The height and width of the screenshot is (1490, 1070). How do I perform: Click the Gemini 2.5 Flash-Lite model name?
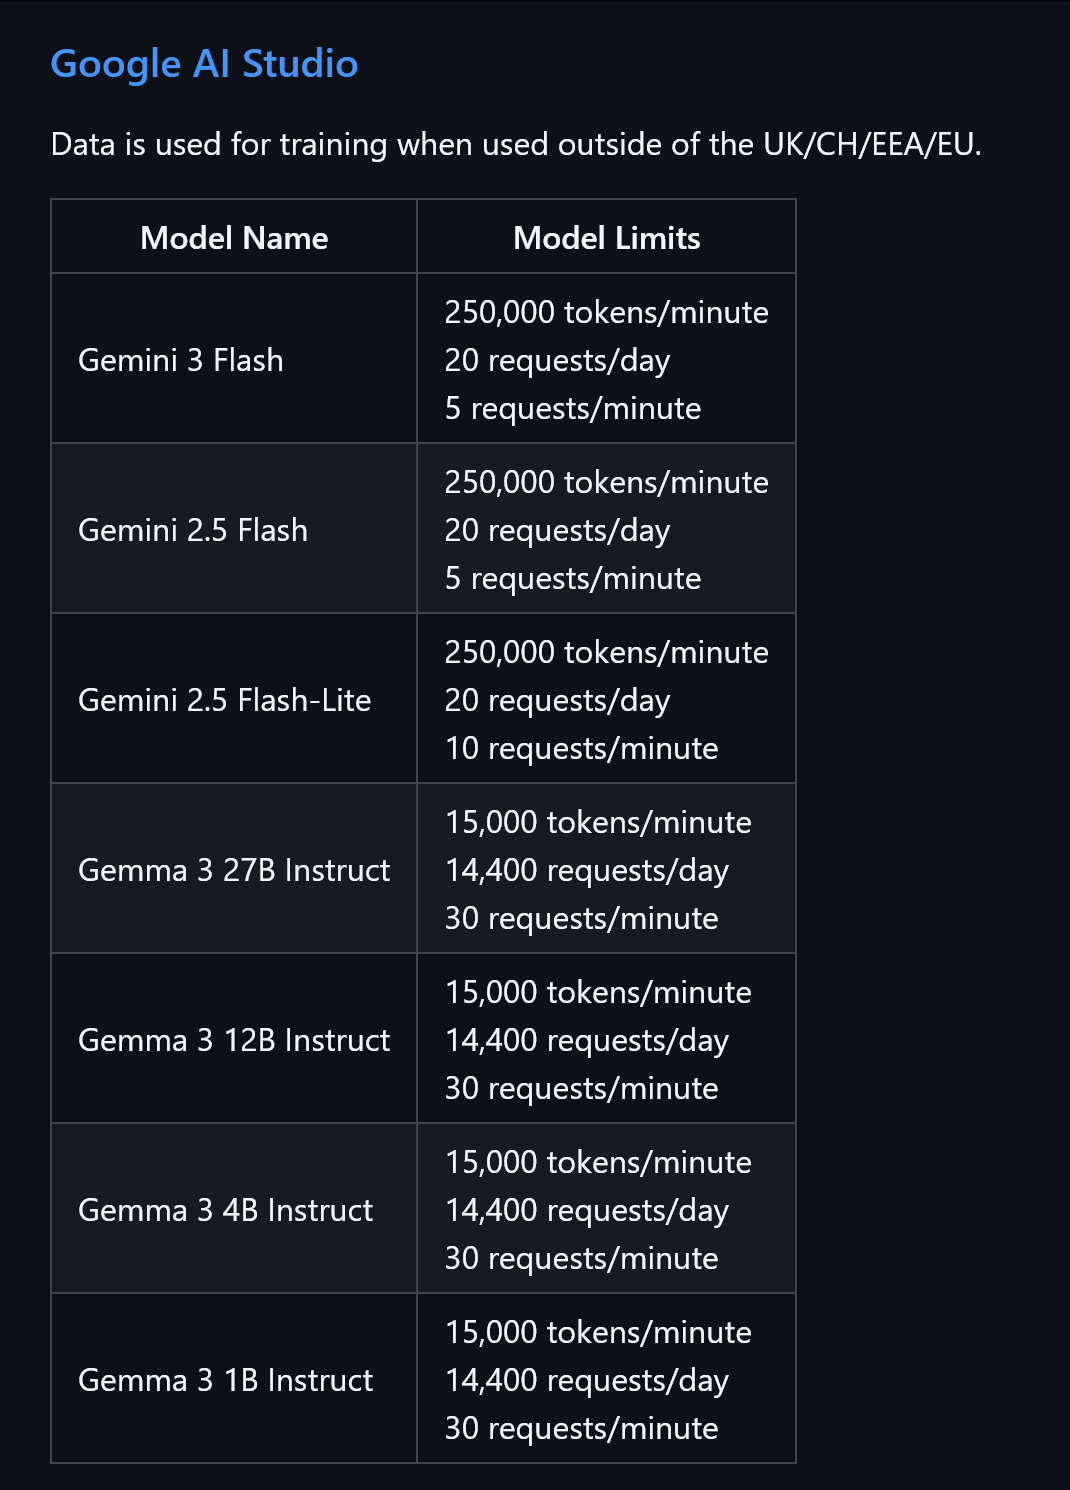coord(225,700)
